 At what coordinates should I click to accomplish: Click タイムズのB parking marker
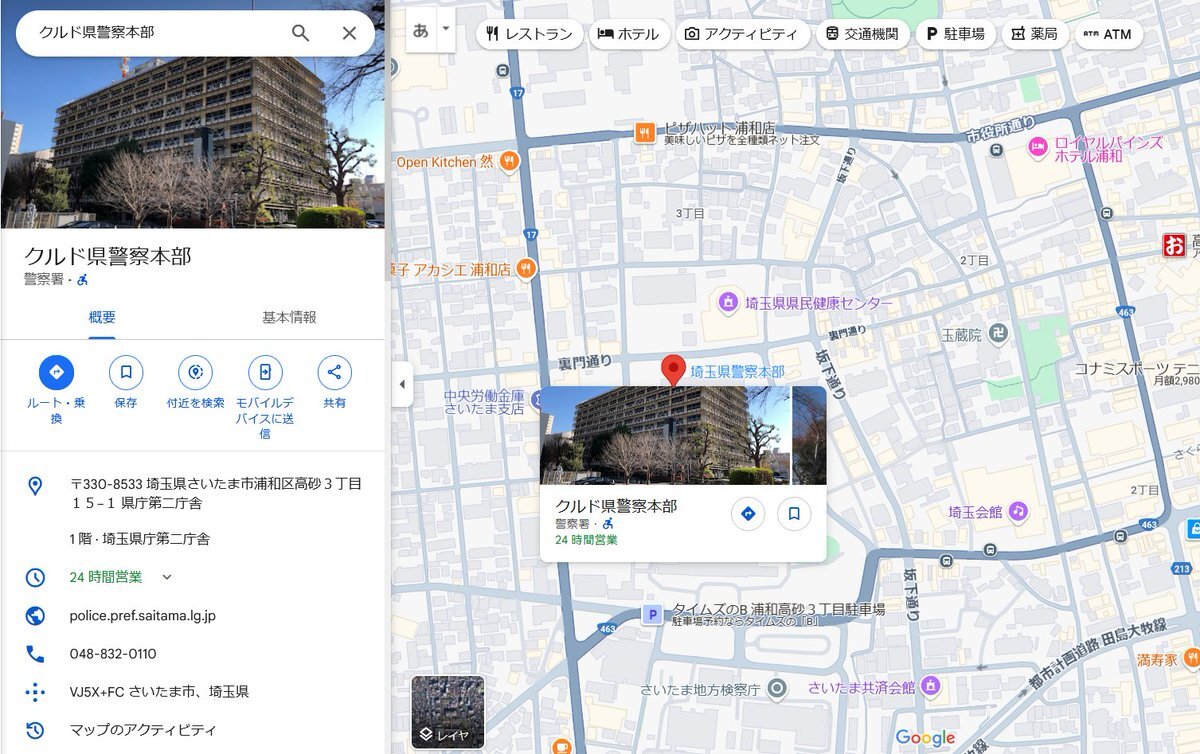[652, 615]
